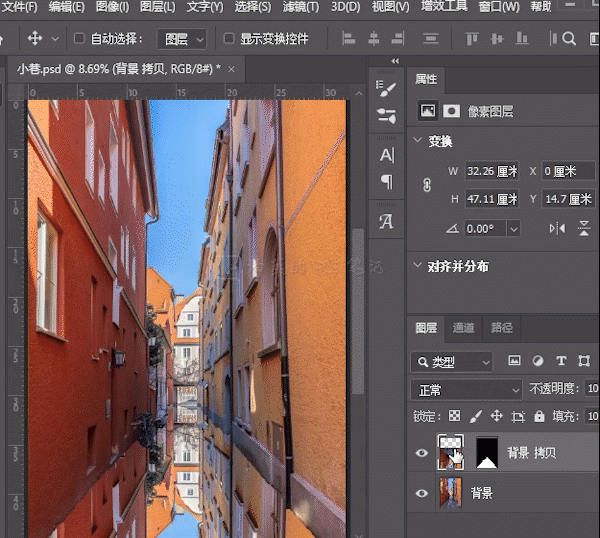
Task: Click the search magnifier icon
Action: point(569,39)
